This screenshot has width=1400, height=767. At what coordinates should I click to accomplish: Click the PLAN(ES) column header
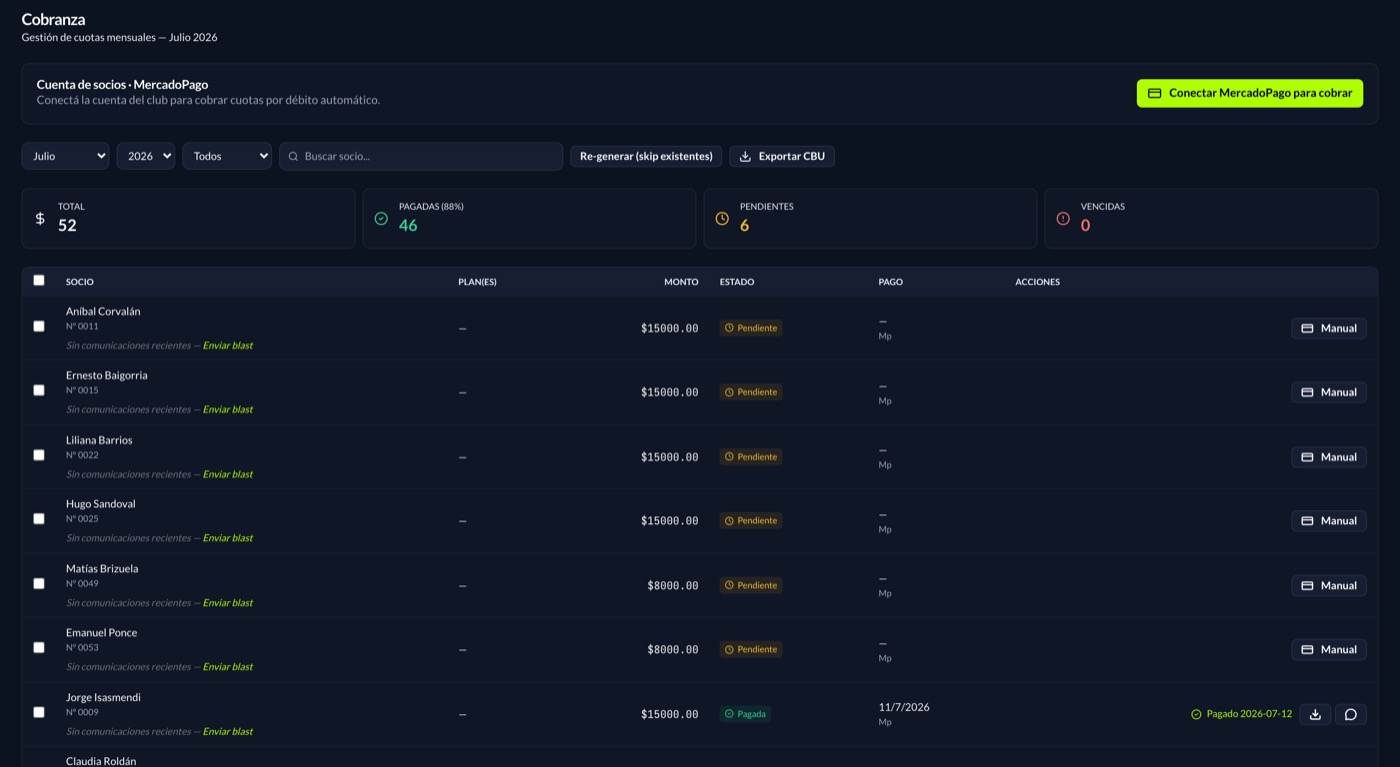477,282
